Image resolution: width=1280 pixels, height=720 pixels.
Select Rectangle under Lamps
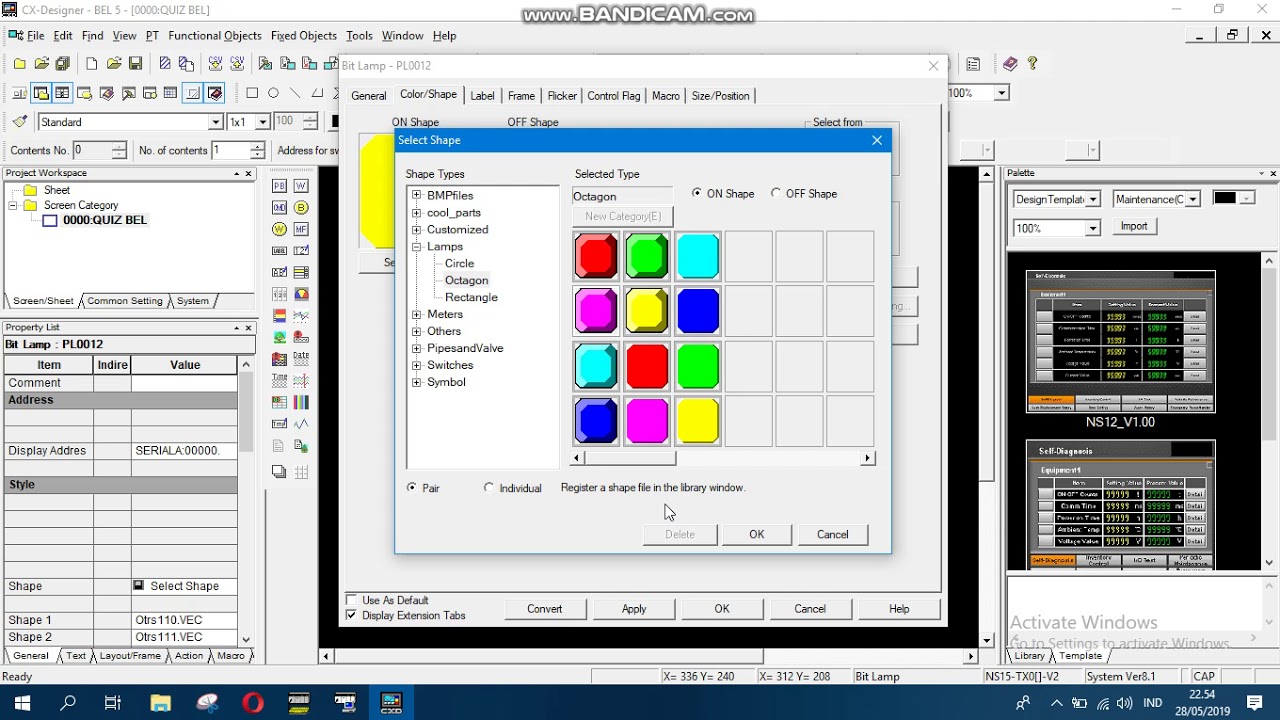click(471, 297)
